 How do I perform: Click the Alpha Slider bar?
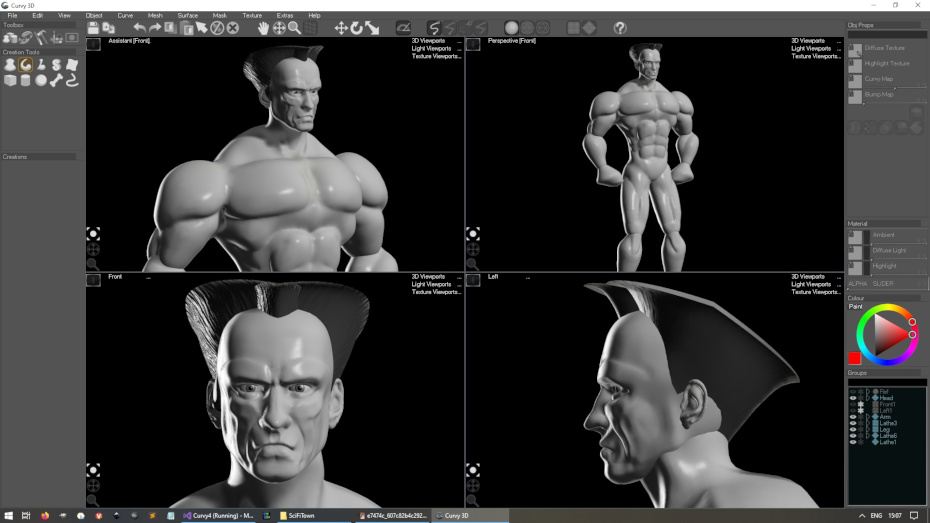pyautogui.click(x=887, y=284)
